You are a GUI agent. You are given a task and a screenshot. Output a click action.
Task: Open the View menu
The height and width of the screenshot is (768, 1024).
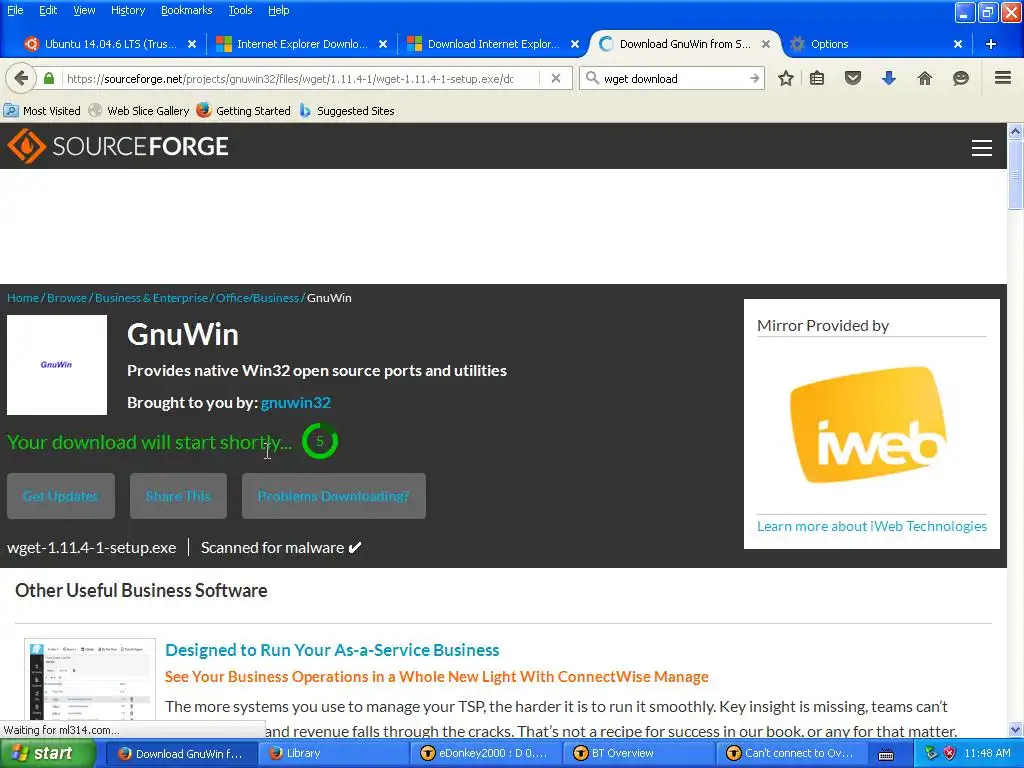coord(84,10)
